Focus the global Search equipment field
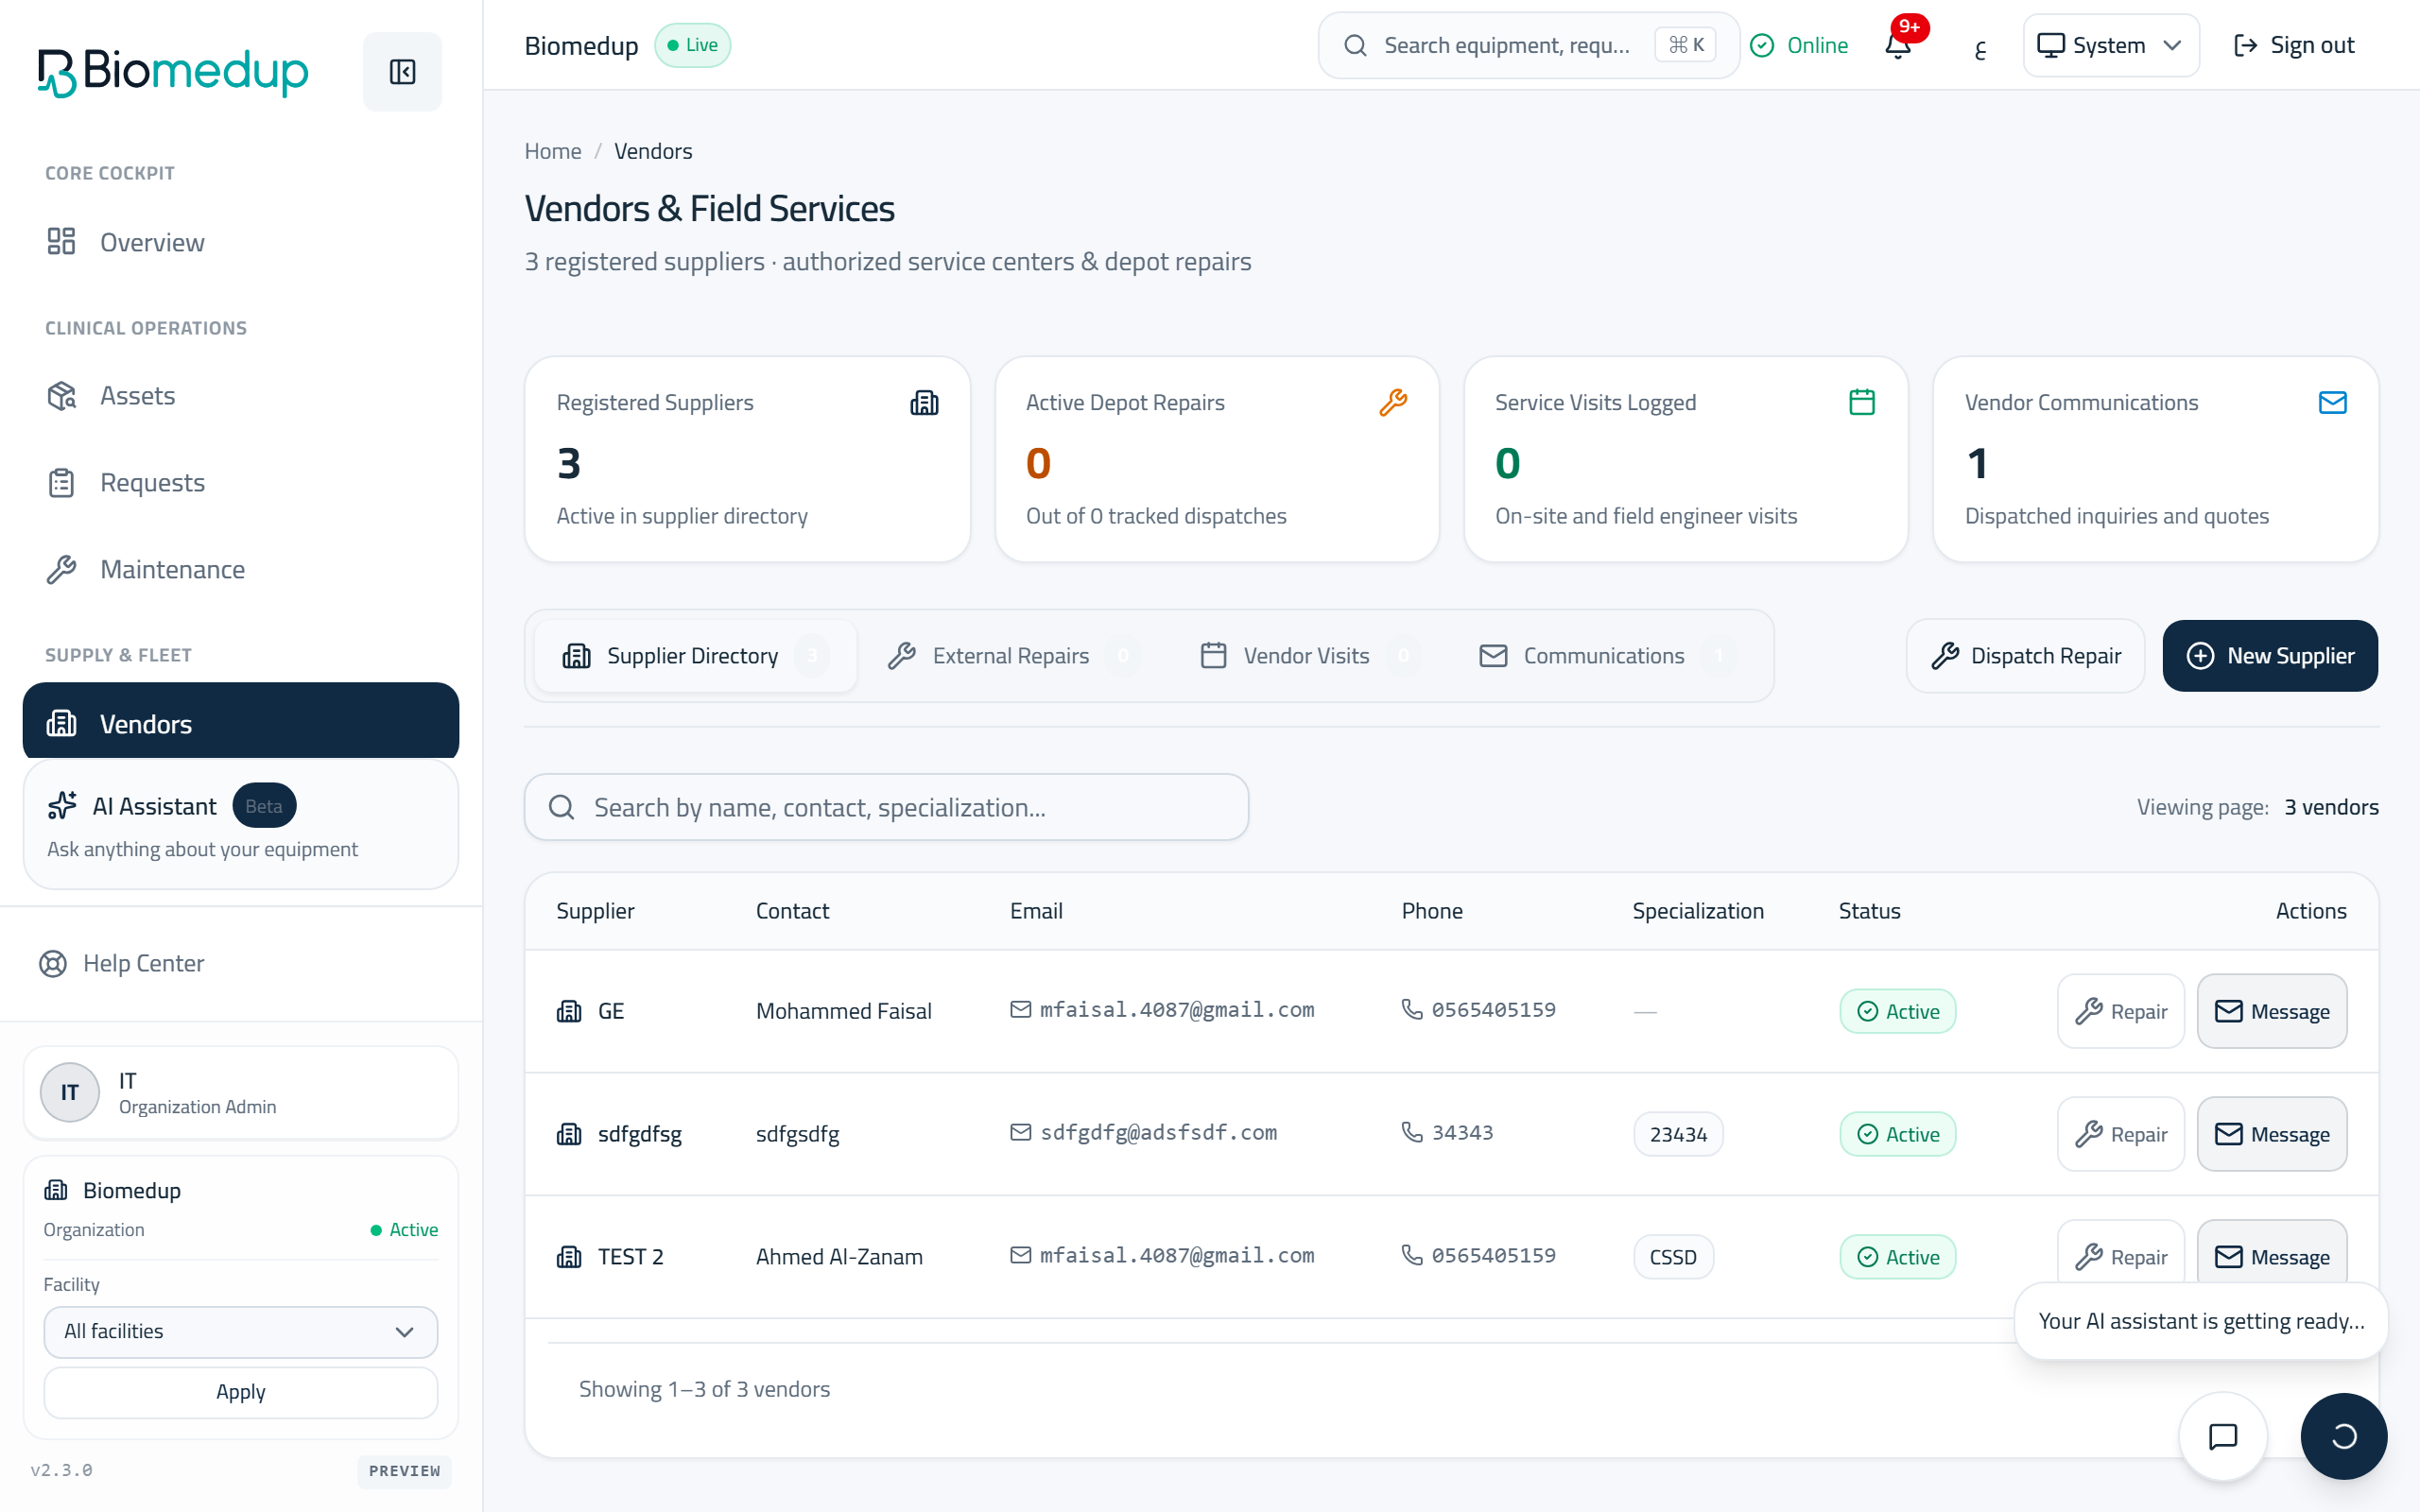2420x1512 pixels. tap(1529, 45)
